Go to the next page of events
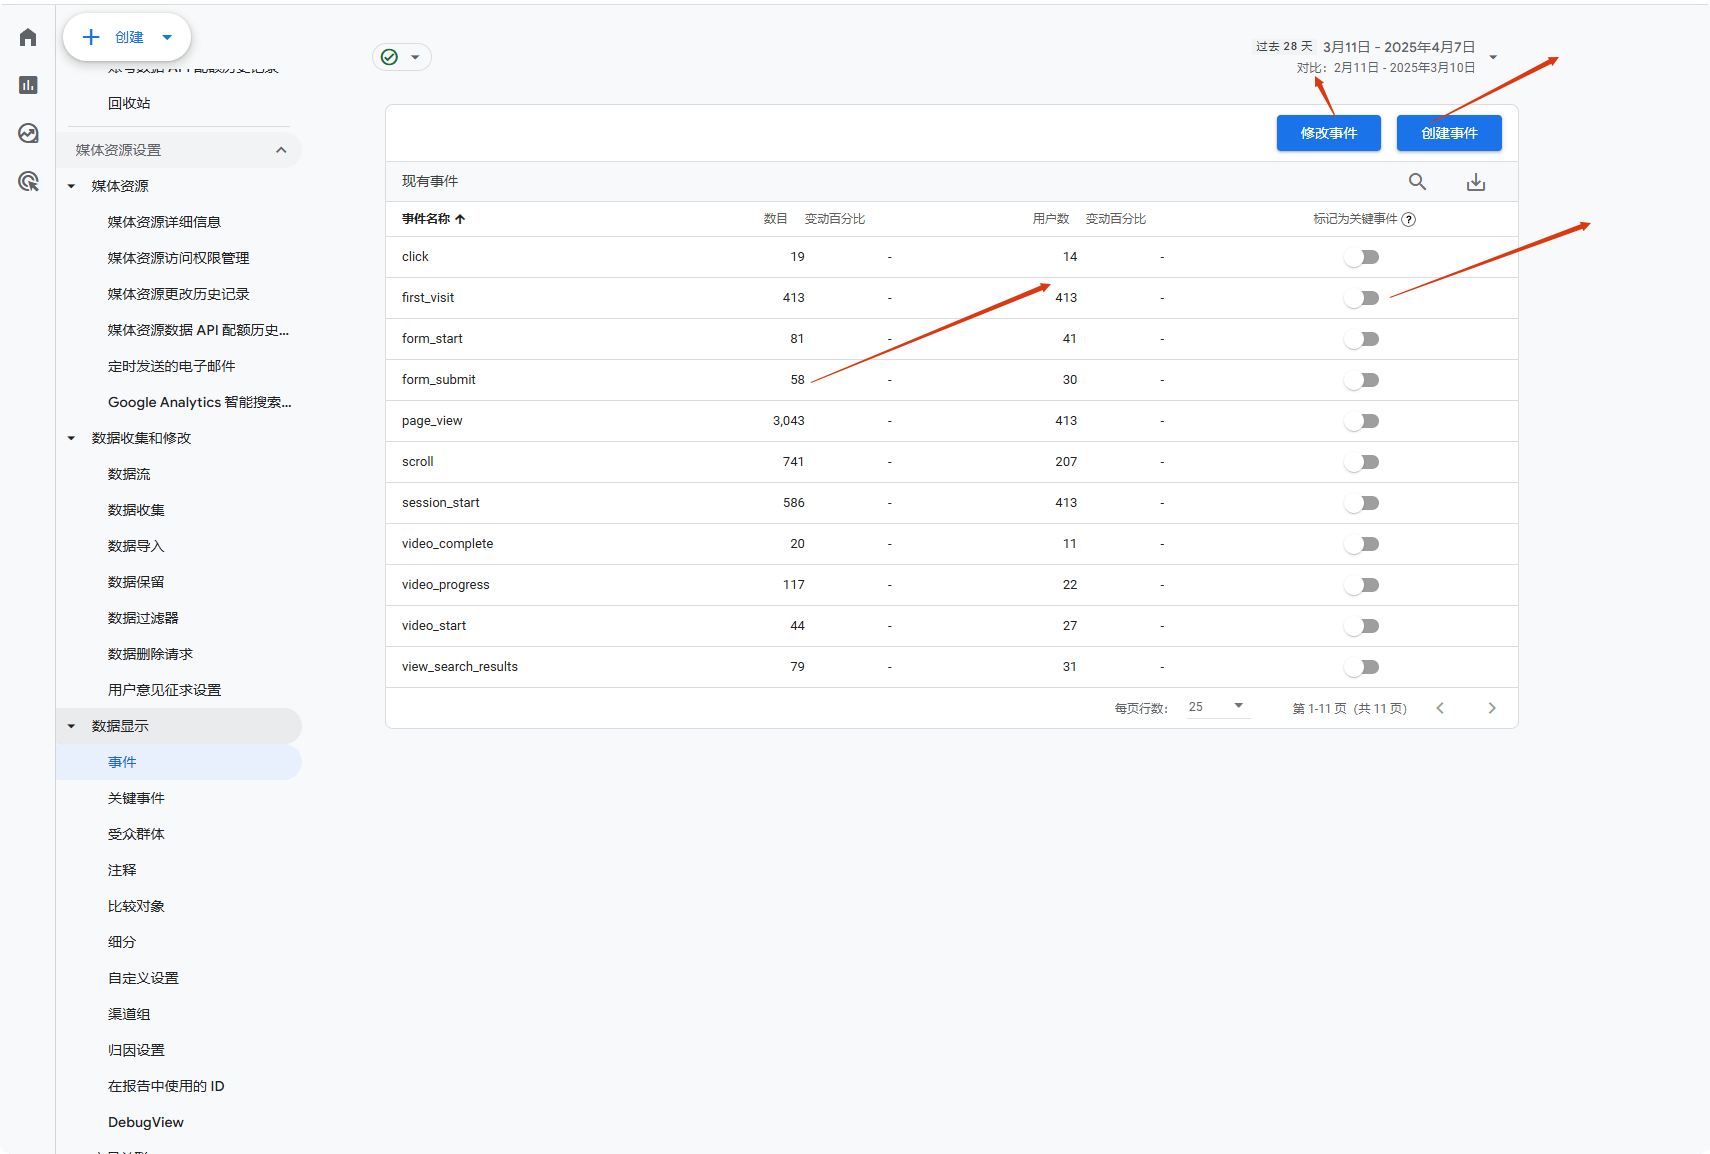The image size is (1710, 1154). [1492, 707]
